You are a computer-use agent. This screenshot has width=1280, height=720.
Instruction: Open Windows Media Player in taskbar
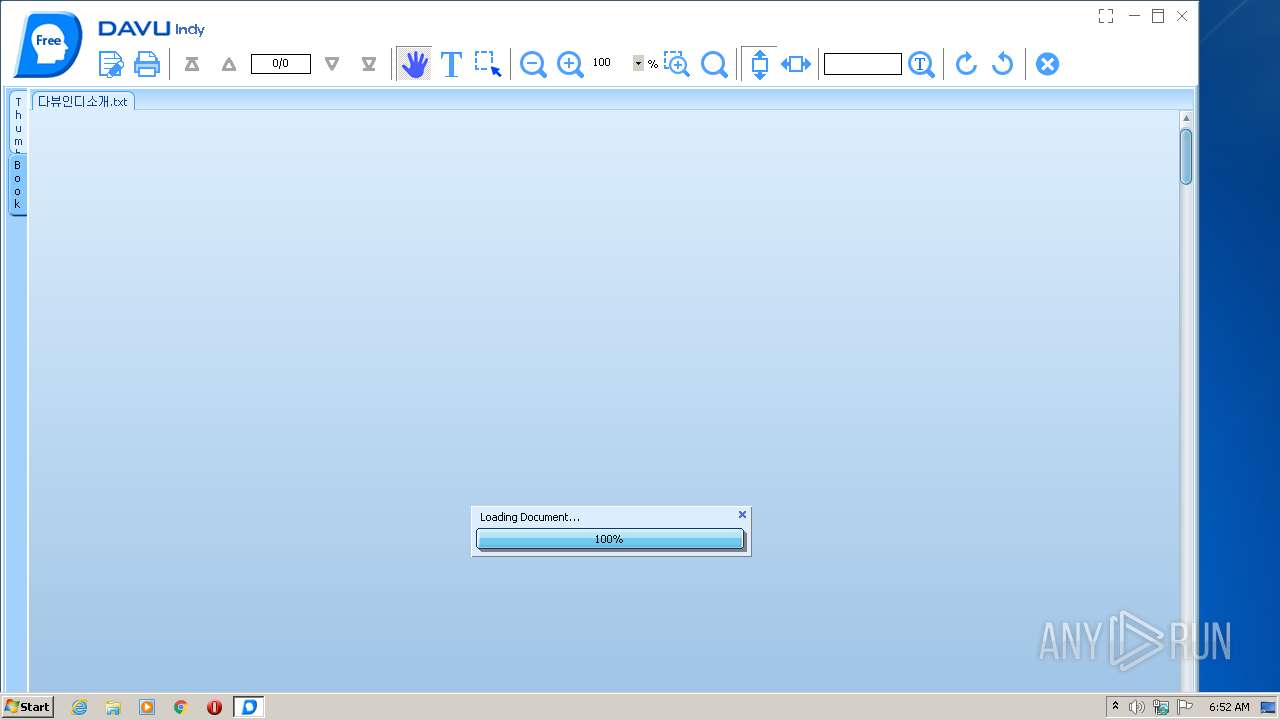pyautogui.click(x=147, y=707)
